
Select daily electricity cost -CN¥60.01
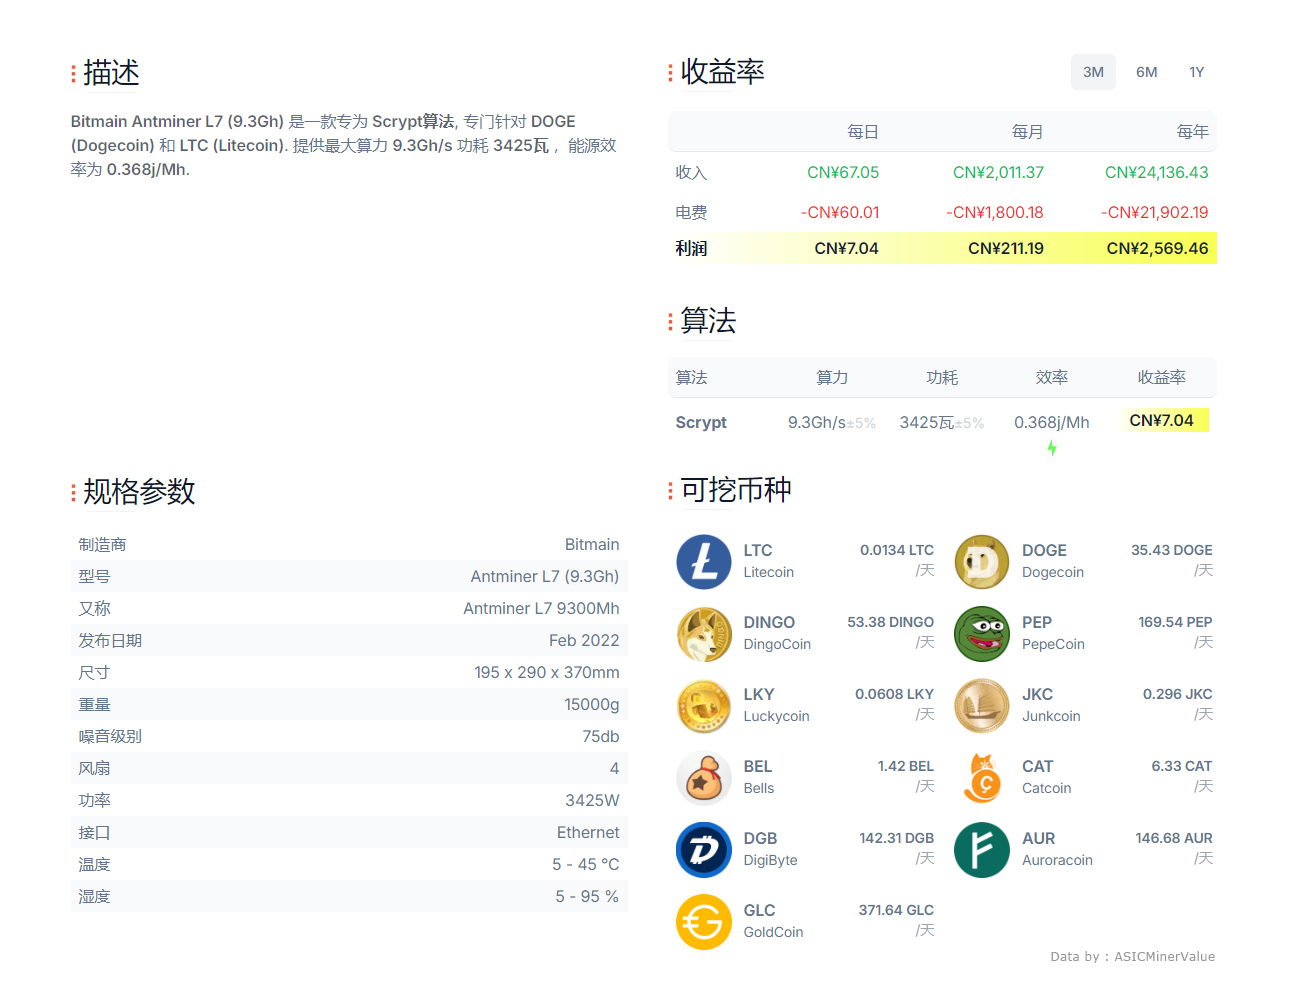click(840, 212)
